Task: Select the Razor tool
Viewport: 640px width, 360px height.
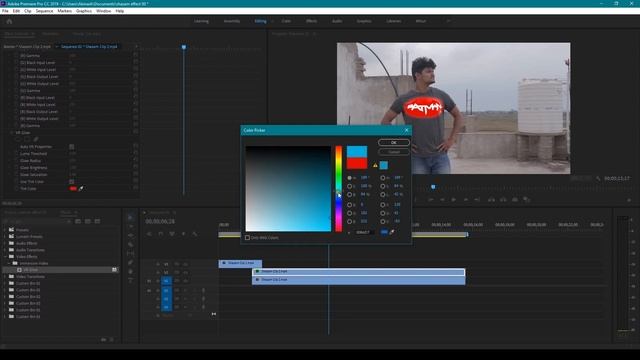Action: (x=131, y=244)
